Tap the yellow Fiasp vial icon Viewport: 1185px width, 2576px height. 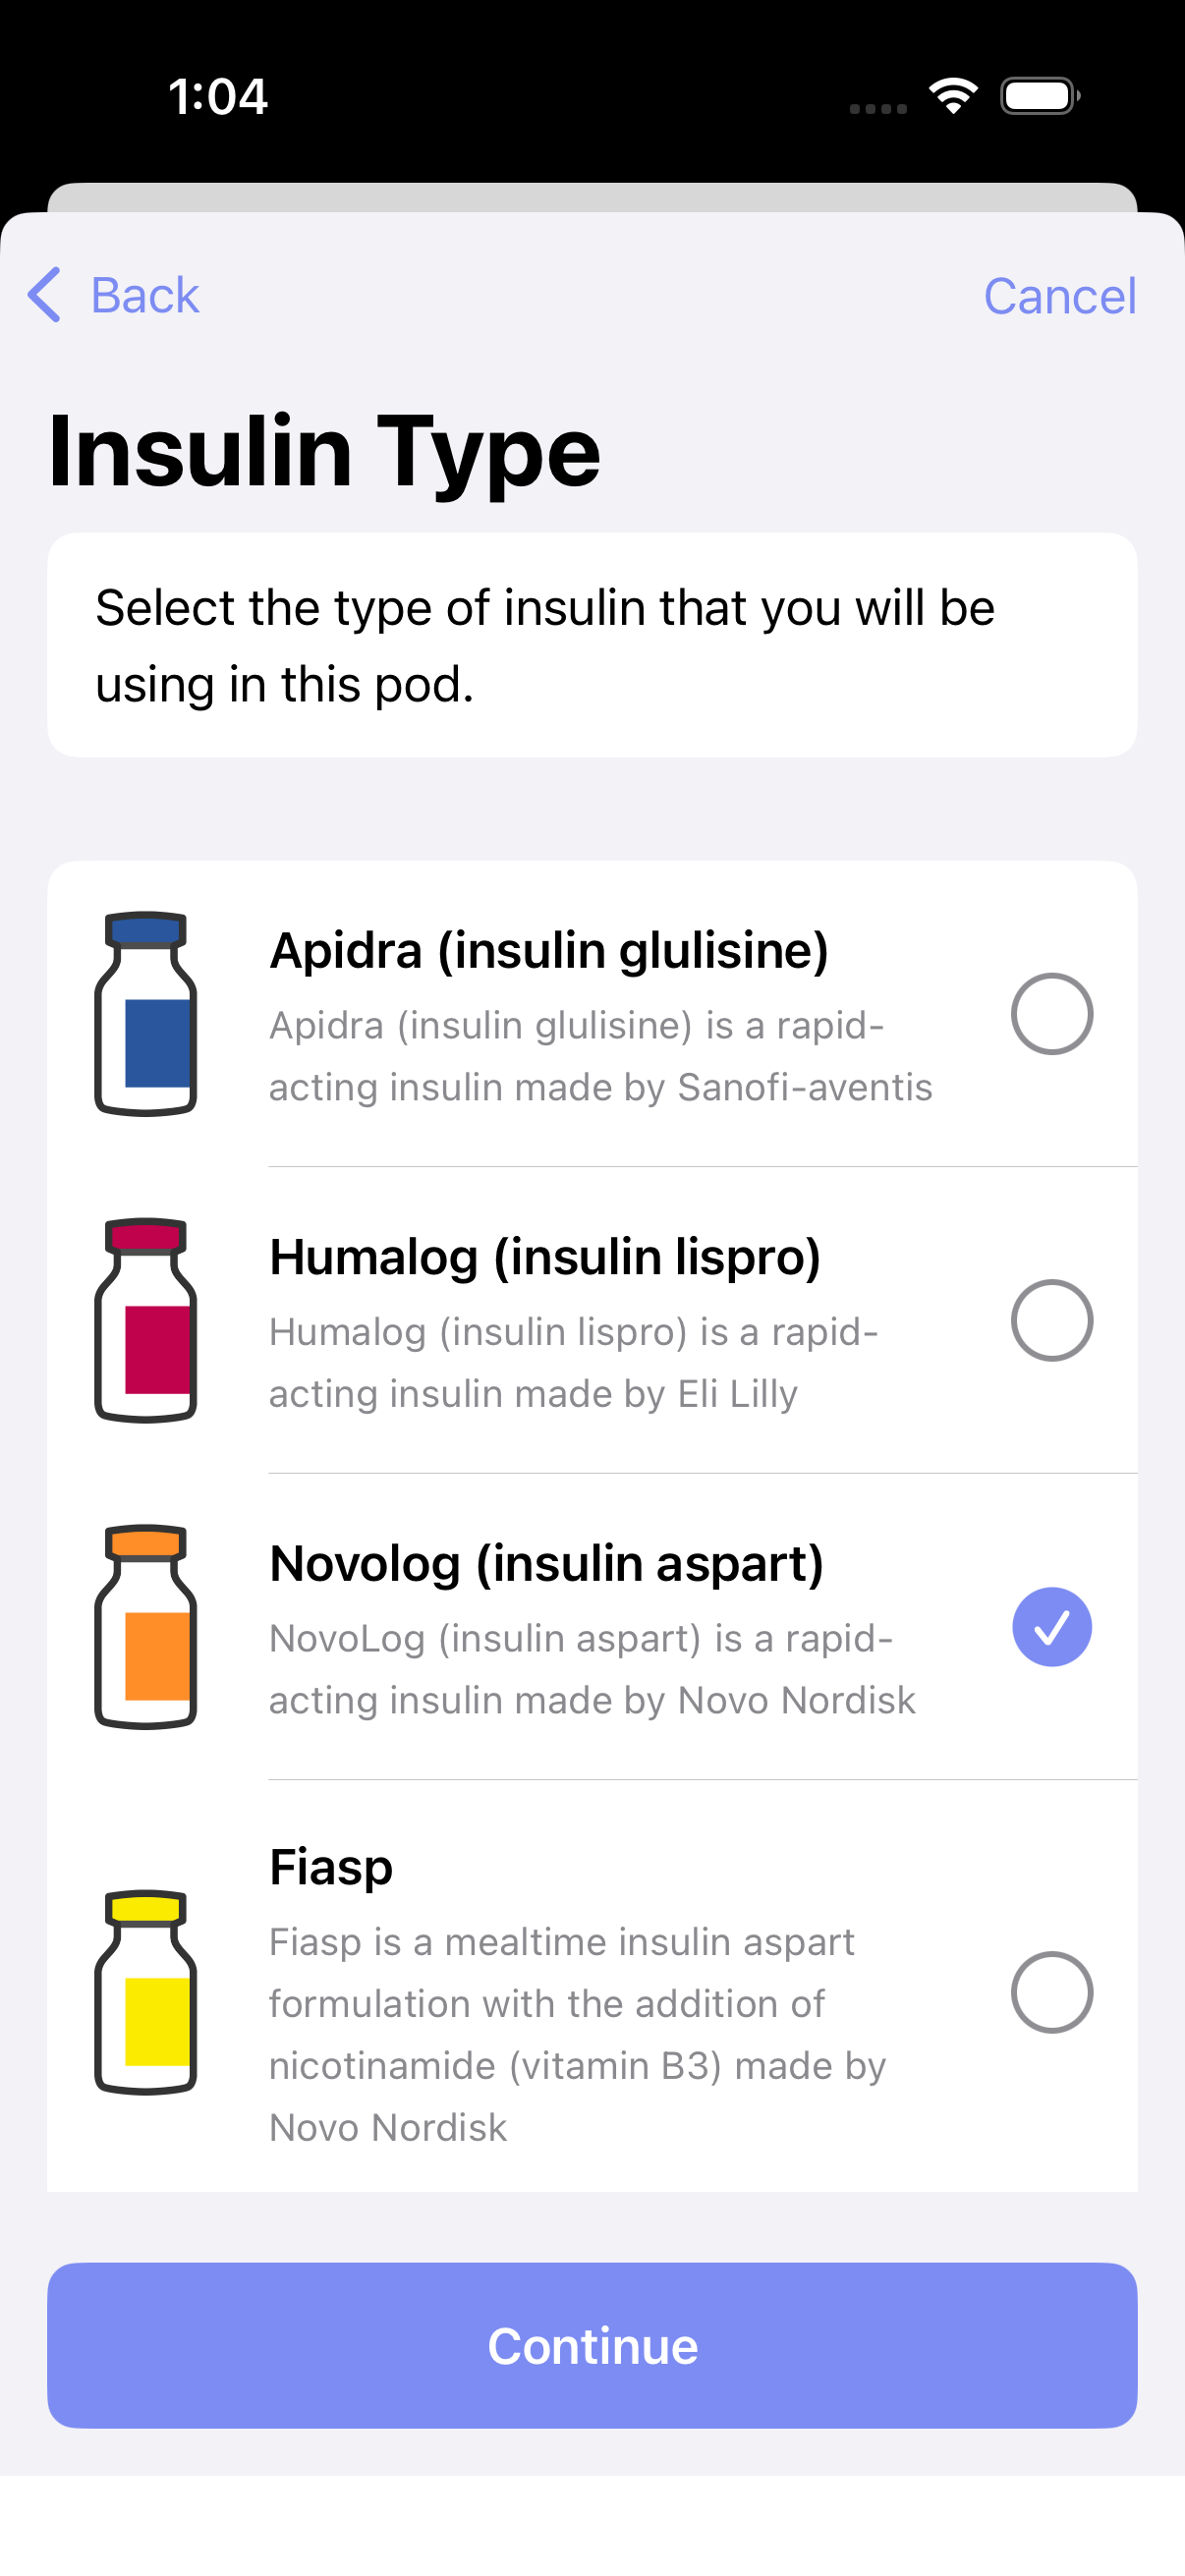point(145,1992)
